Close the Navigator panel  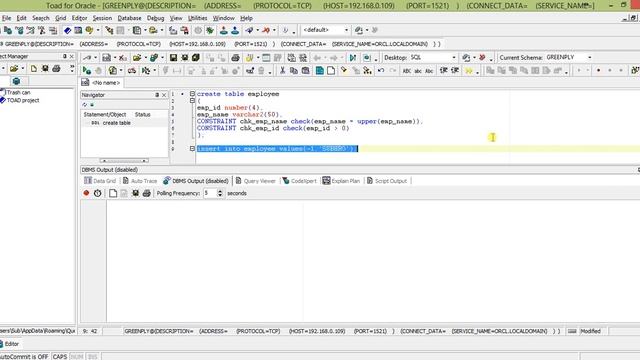[x=164, y=95]
